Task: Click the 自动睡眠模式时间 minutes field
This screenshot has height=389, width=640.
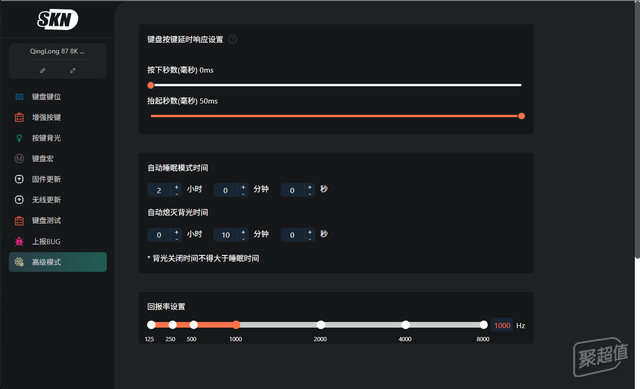Action: pyautogui.click(x=226, y=190)
